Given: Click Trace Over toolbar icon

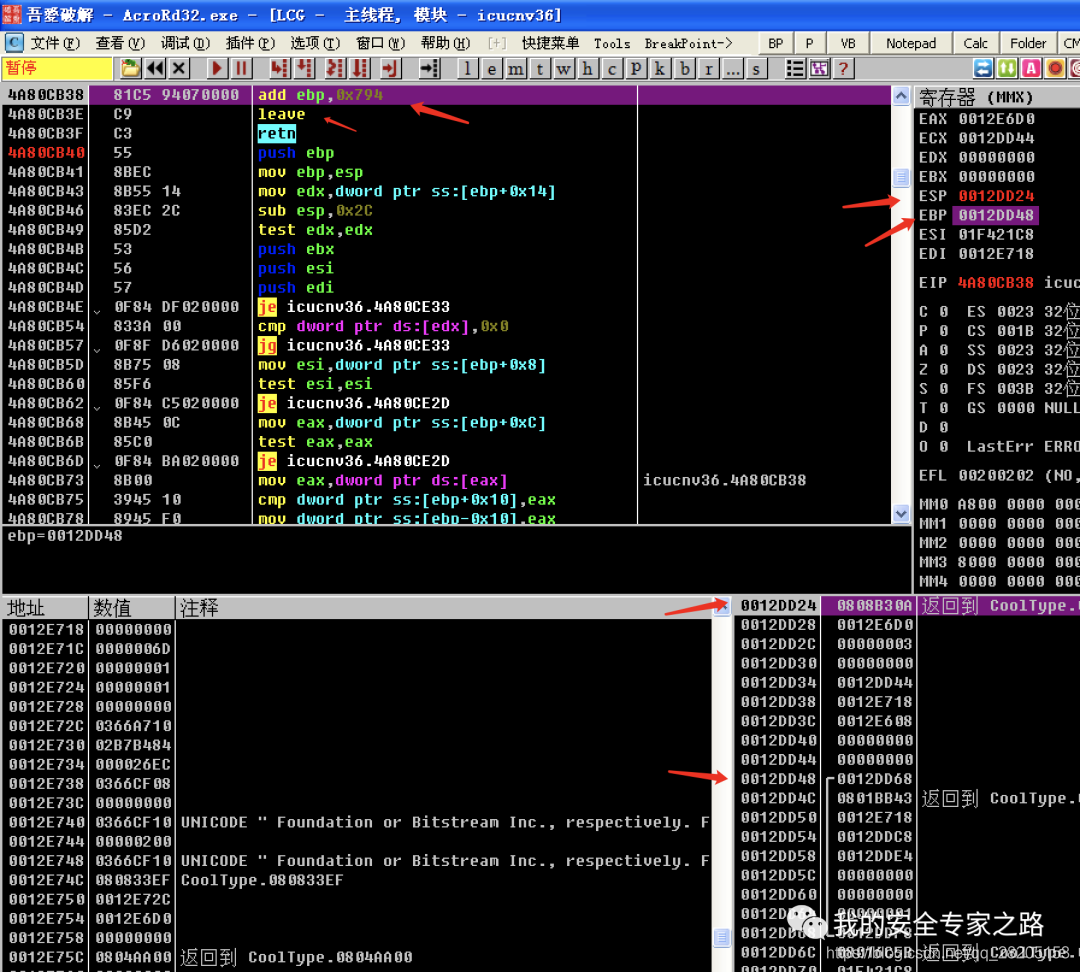Looking at the screenshot, I should [x=360, y=68].
